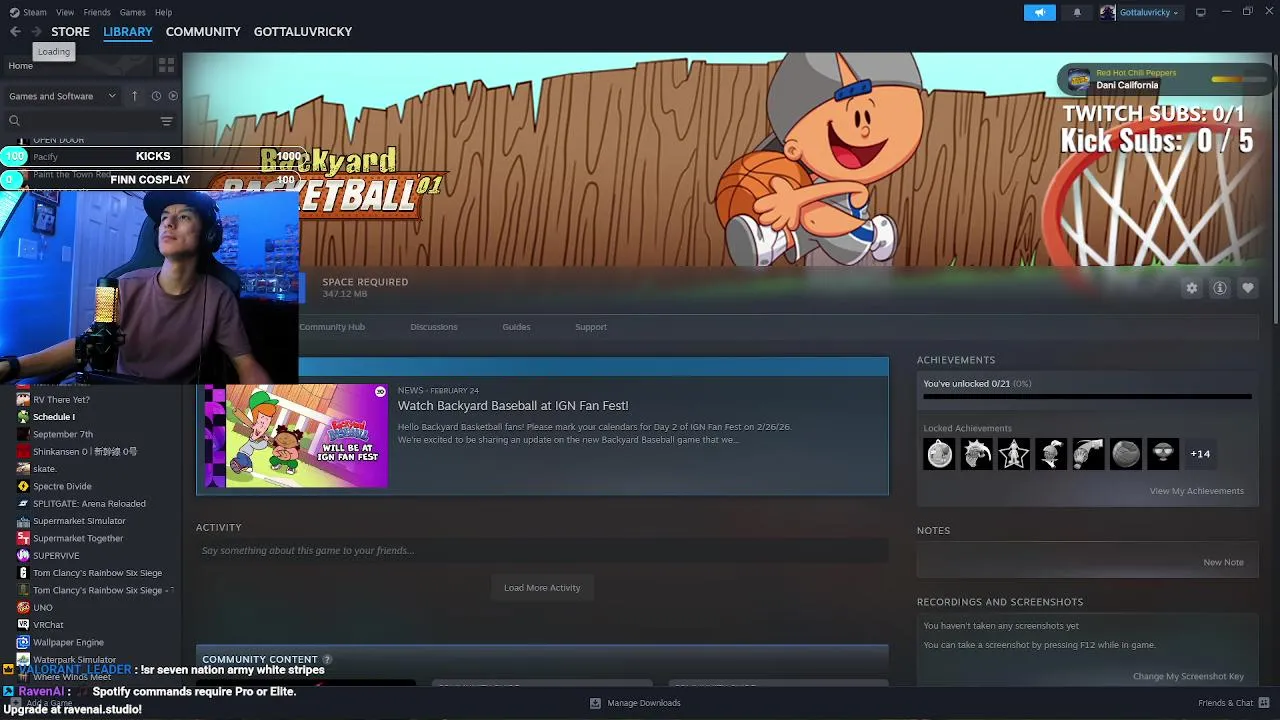Click the VRChat game icon
The image size is (1280, 720).
[x=23, y=625]
